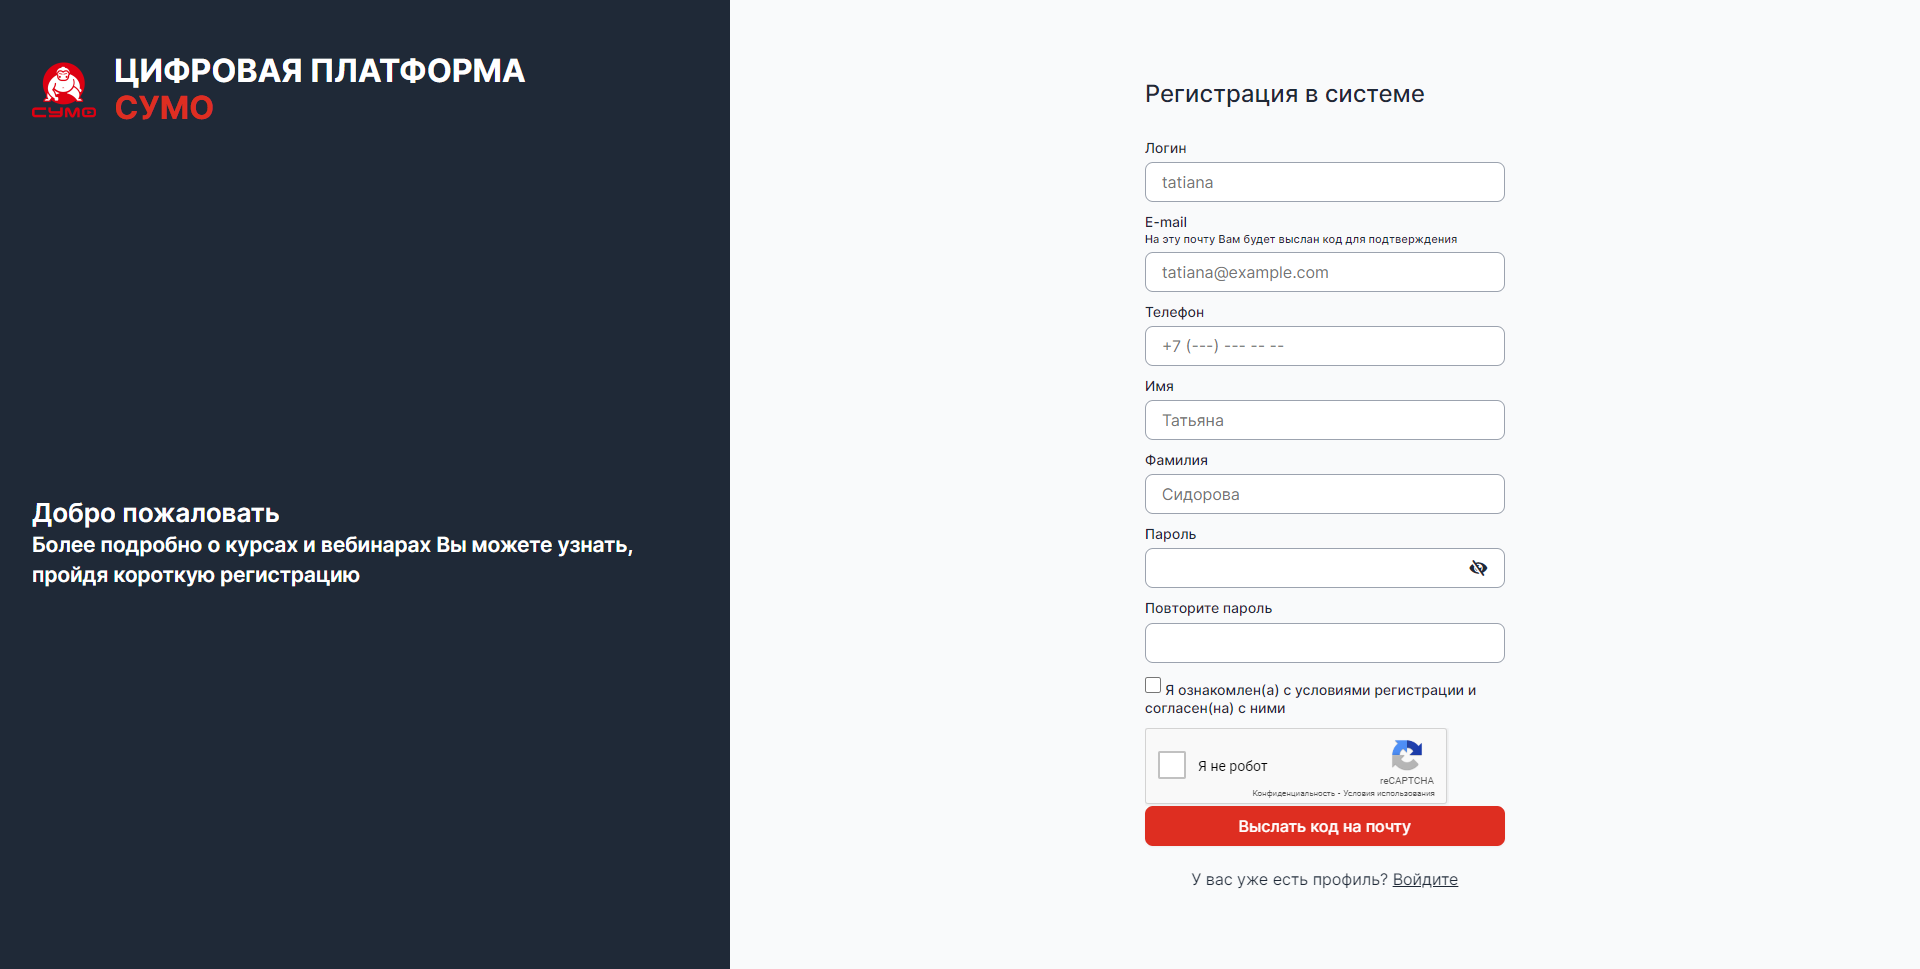Focus the Логин input field
The width and height of the screenshot is (1920, 969).
pos(1324,182)
